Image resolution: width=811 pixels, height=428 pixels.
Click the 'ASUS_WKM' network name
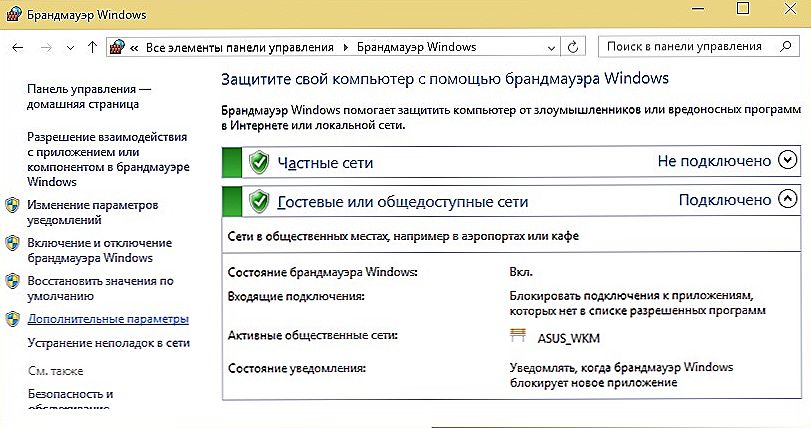(568, 339)
